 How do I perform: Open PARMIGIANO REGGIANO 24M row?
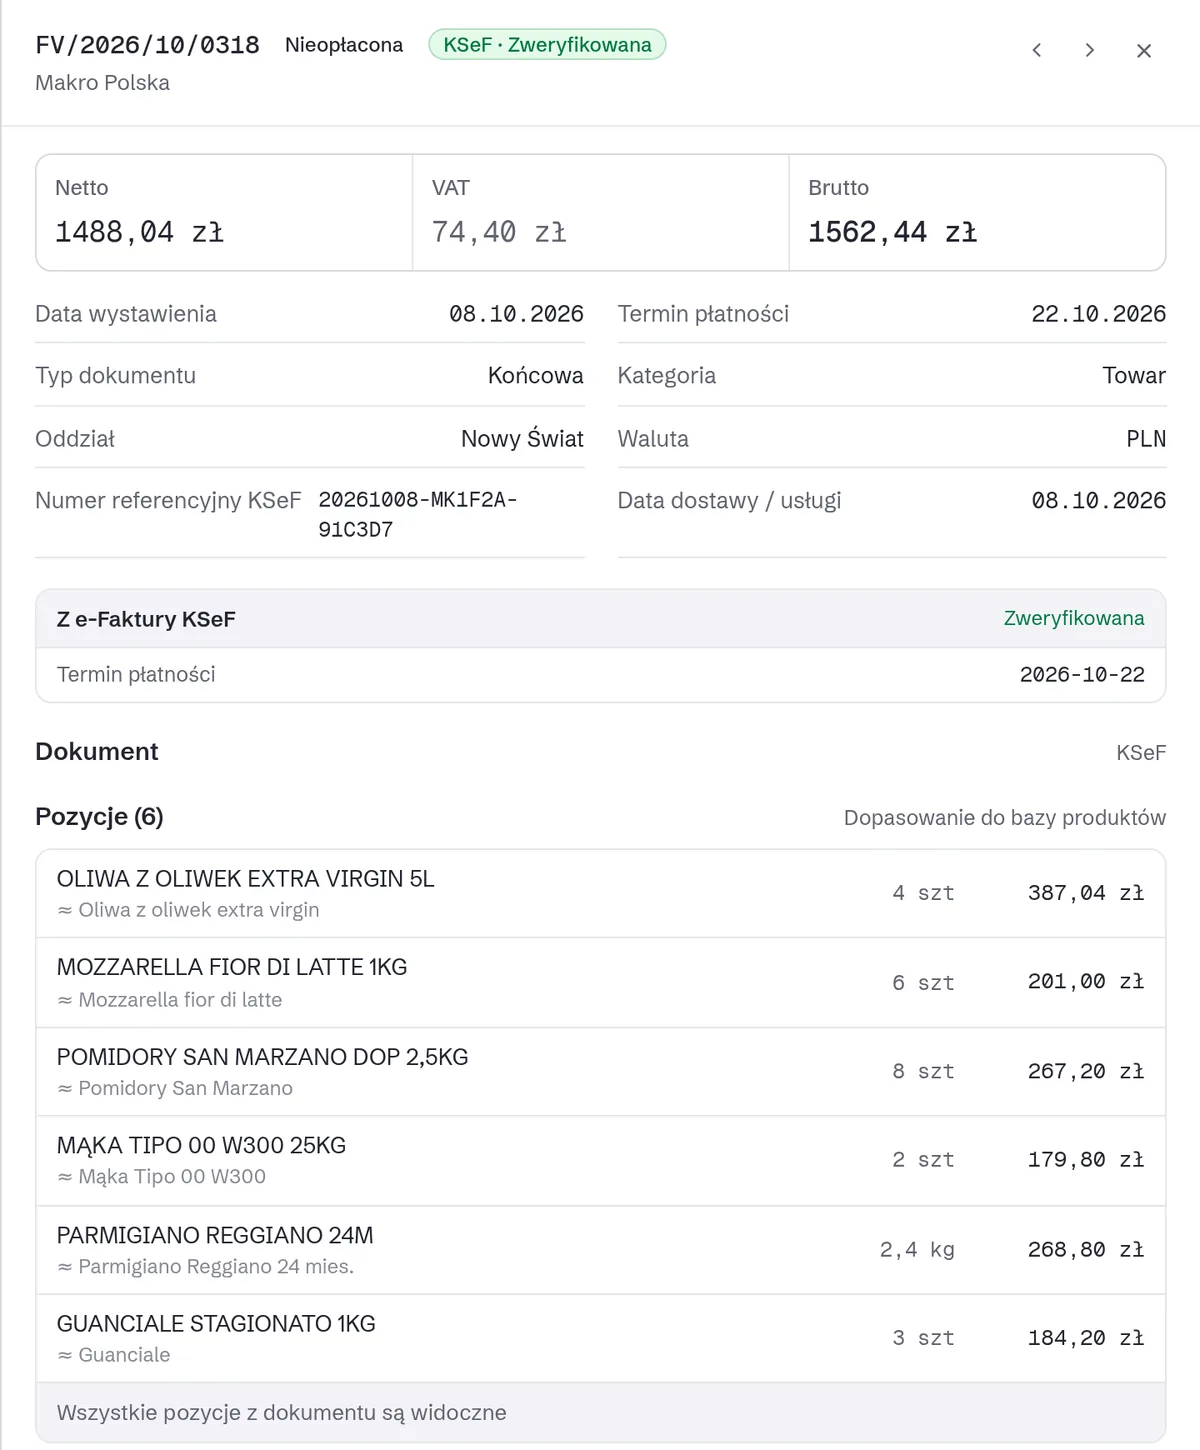point(601,1250)
